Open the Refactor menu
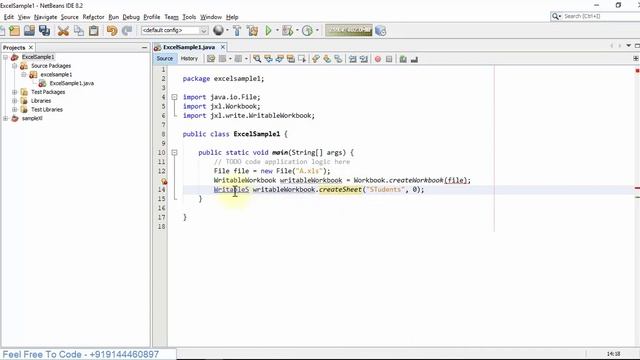Viewport: 640px width, 360px height. [93, 17]
